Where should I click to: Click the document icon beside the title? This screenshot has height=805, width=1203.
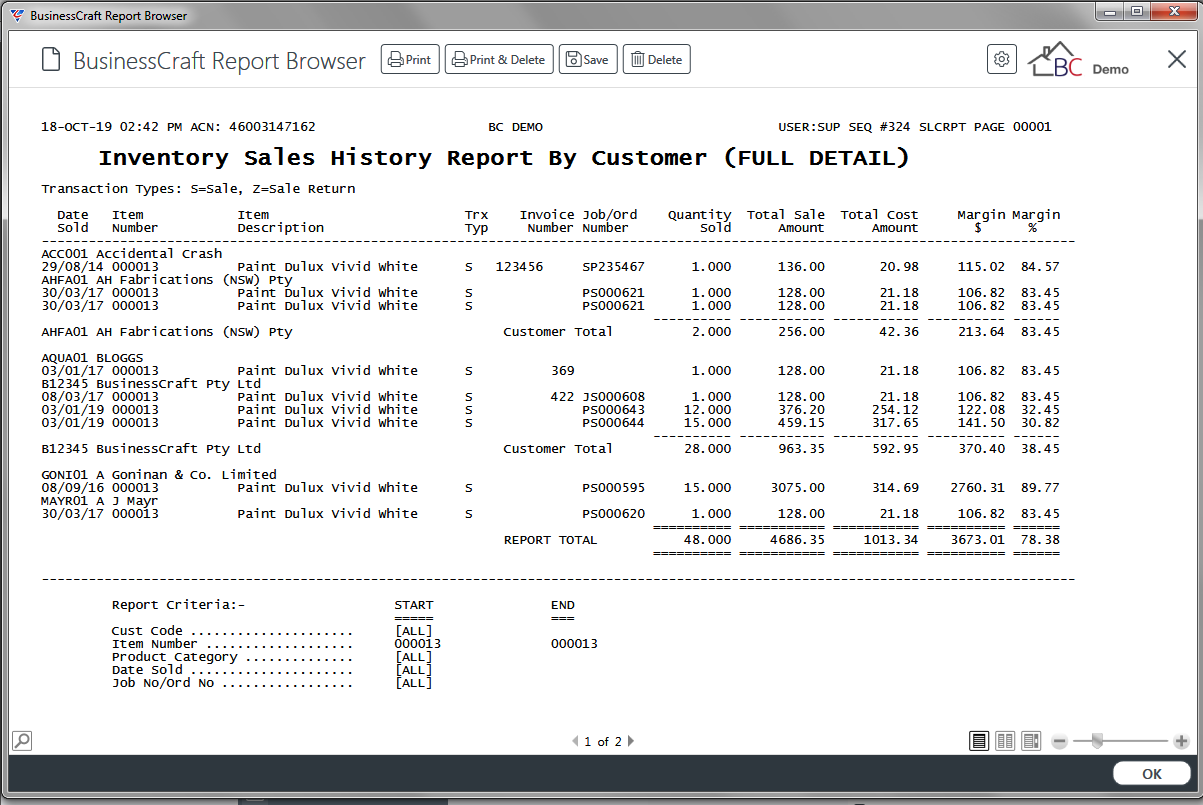pyautogui.click(x=50, y=60)
